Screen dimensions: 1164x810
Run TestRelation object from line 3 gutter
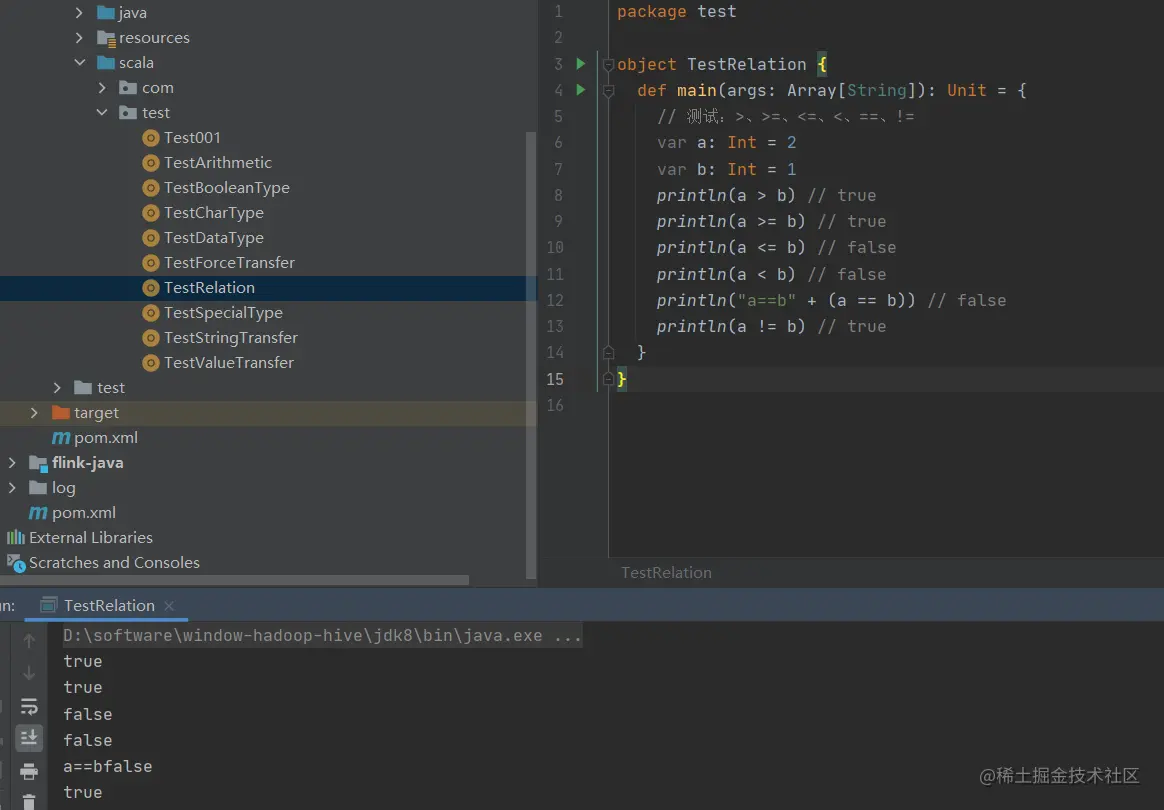tap(581, 64)
